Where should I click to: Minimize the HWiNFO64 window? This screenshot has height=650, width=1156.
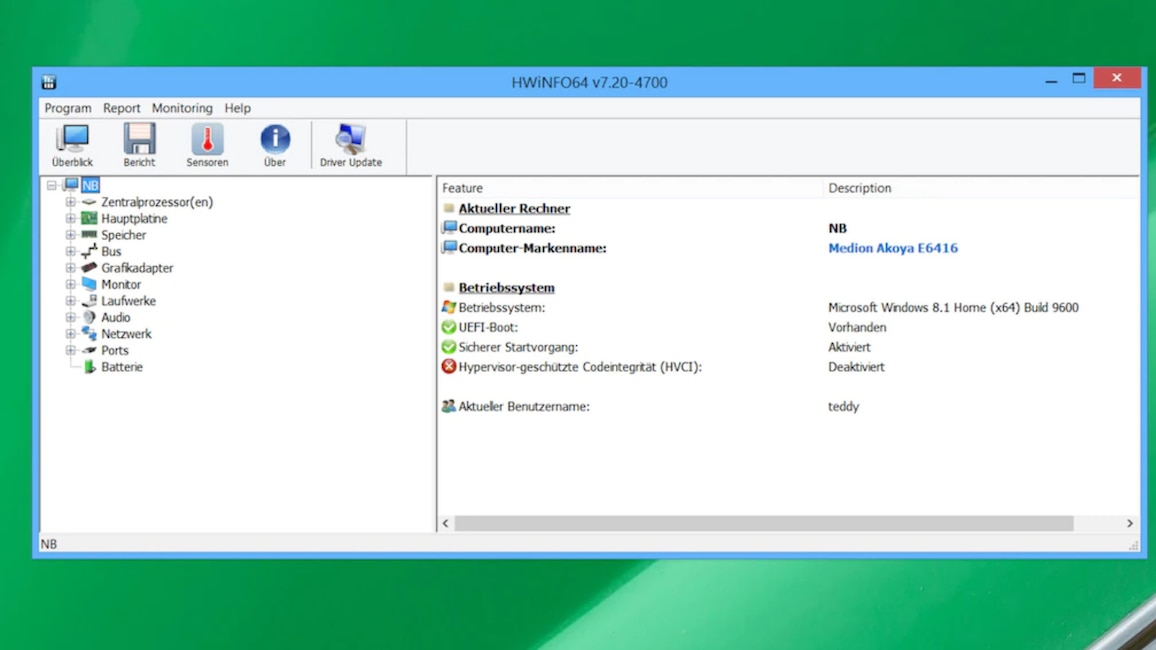click(1051, 80)
